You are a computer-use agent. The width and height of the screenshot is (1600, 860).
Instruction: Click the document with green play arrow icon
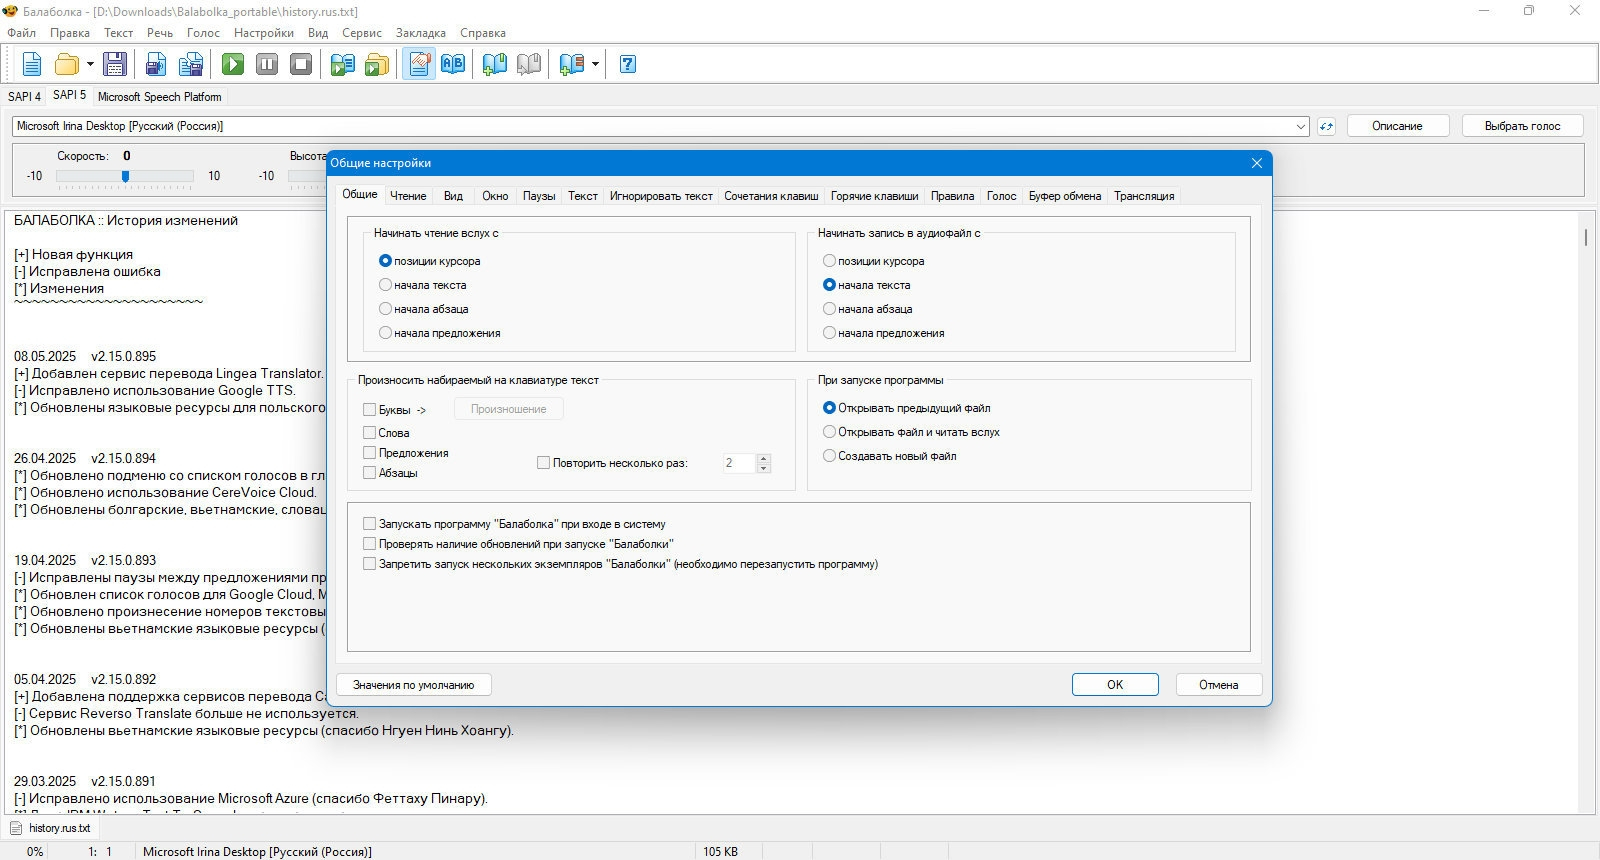coord(343,65)
